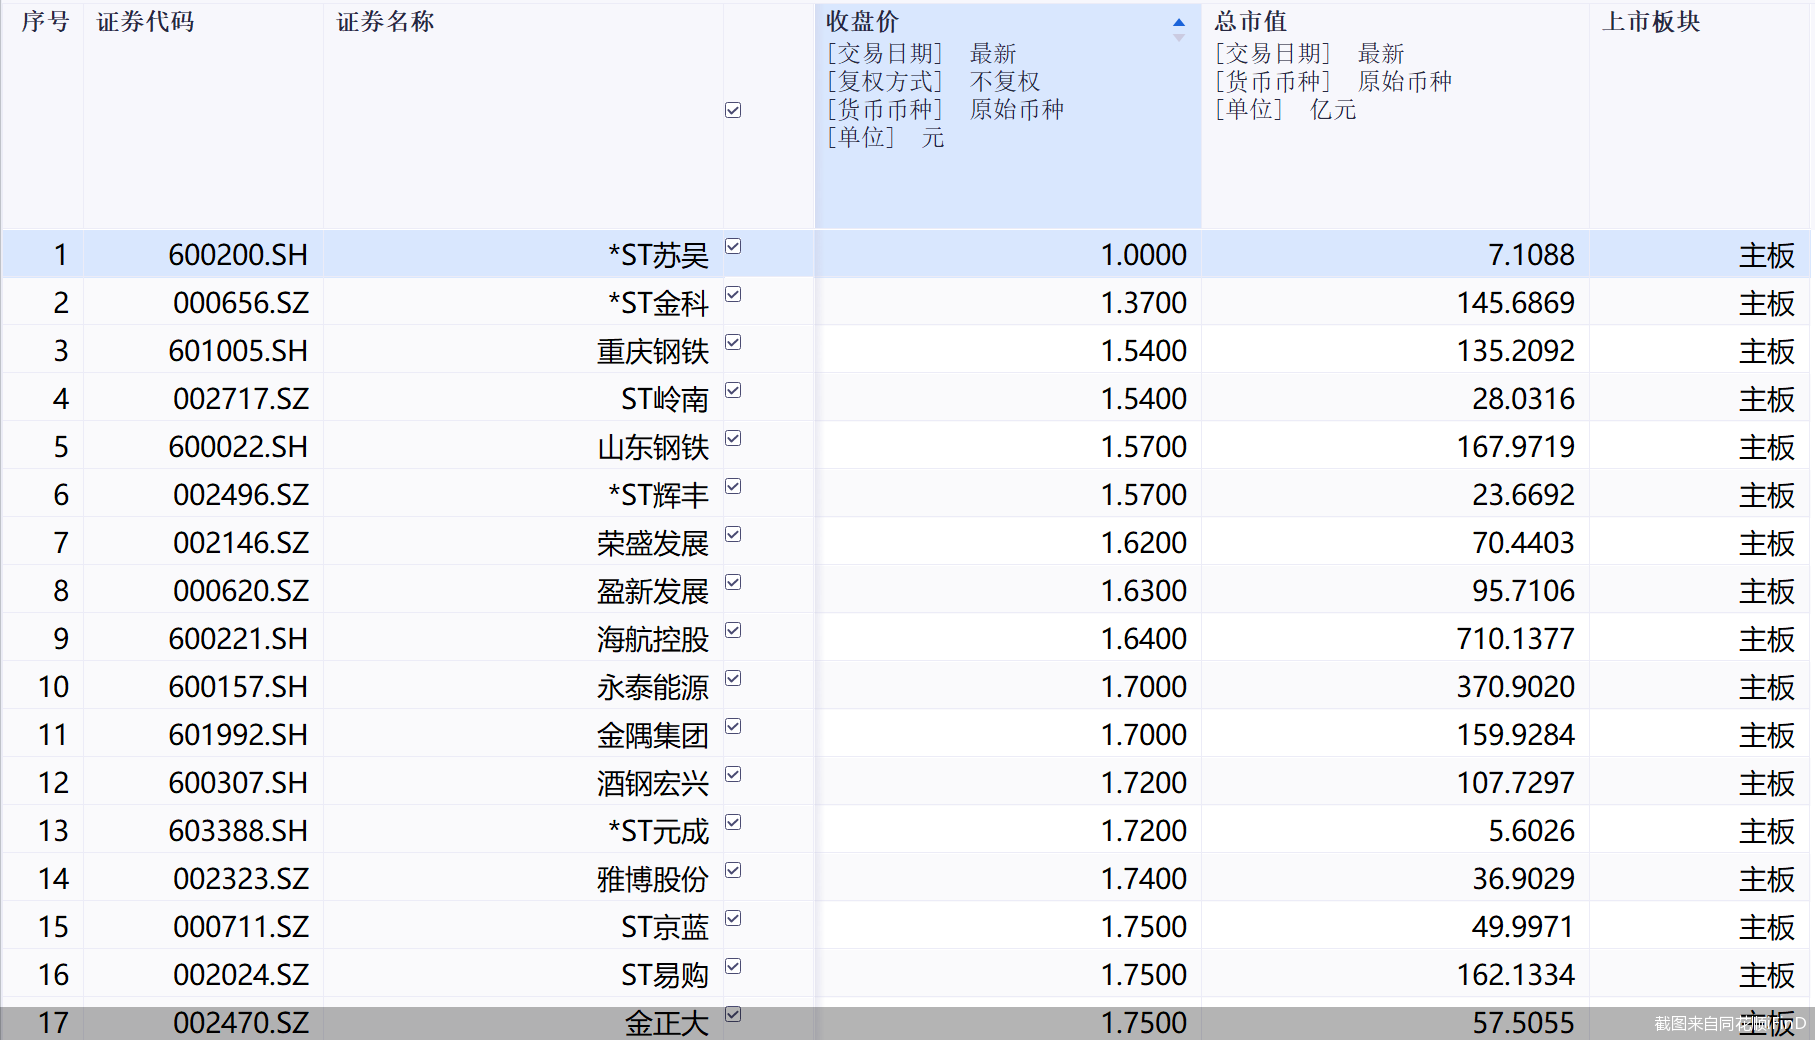This screenshot has height=1040, width=1815.
Task: Click the 序号 column header
Action: [x=41, y=21]
